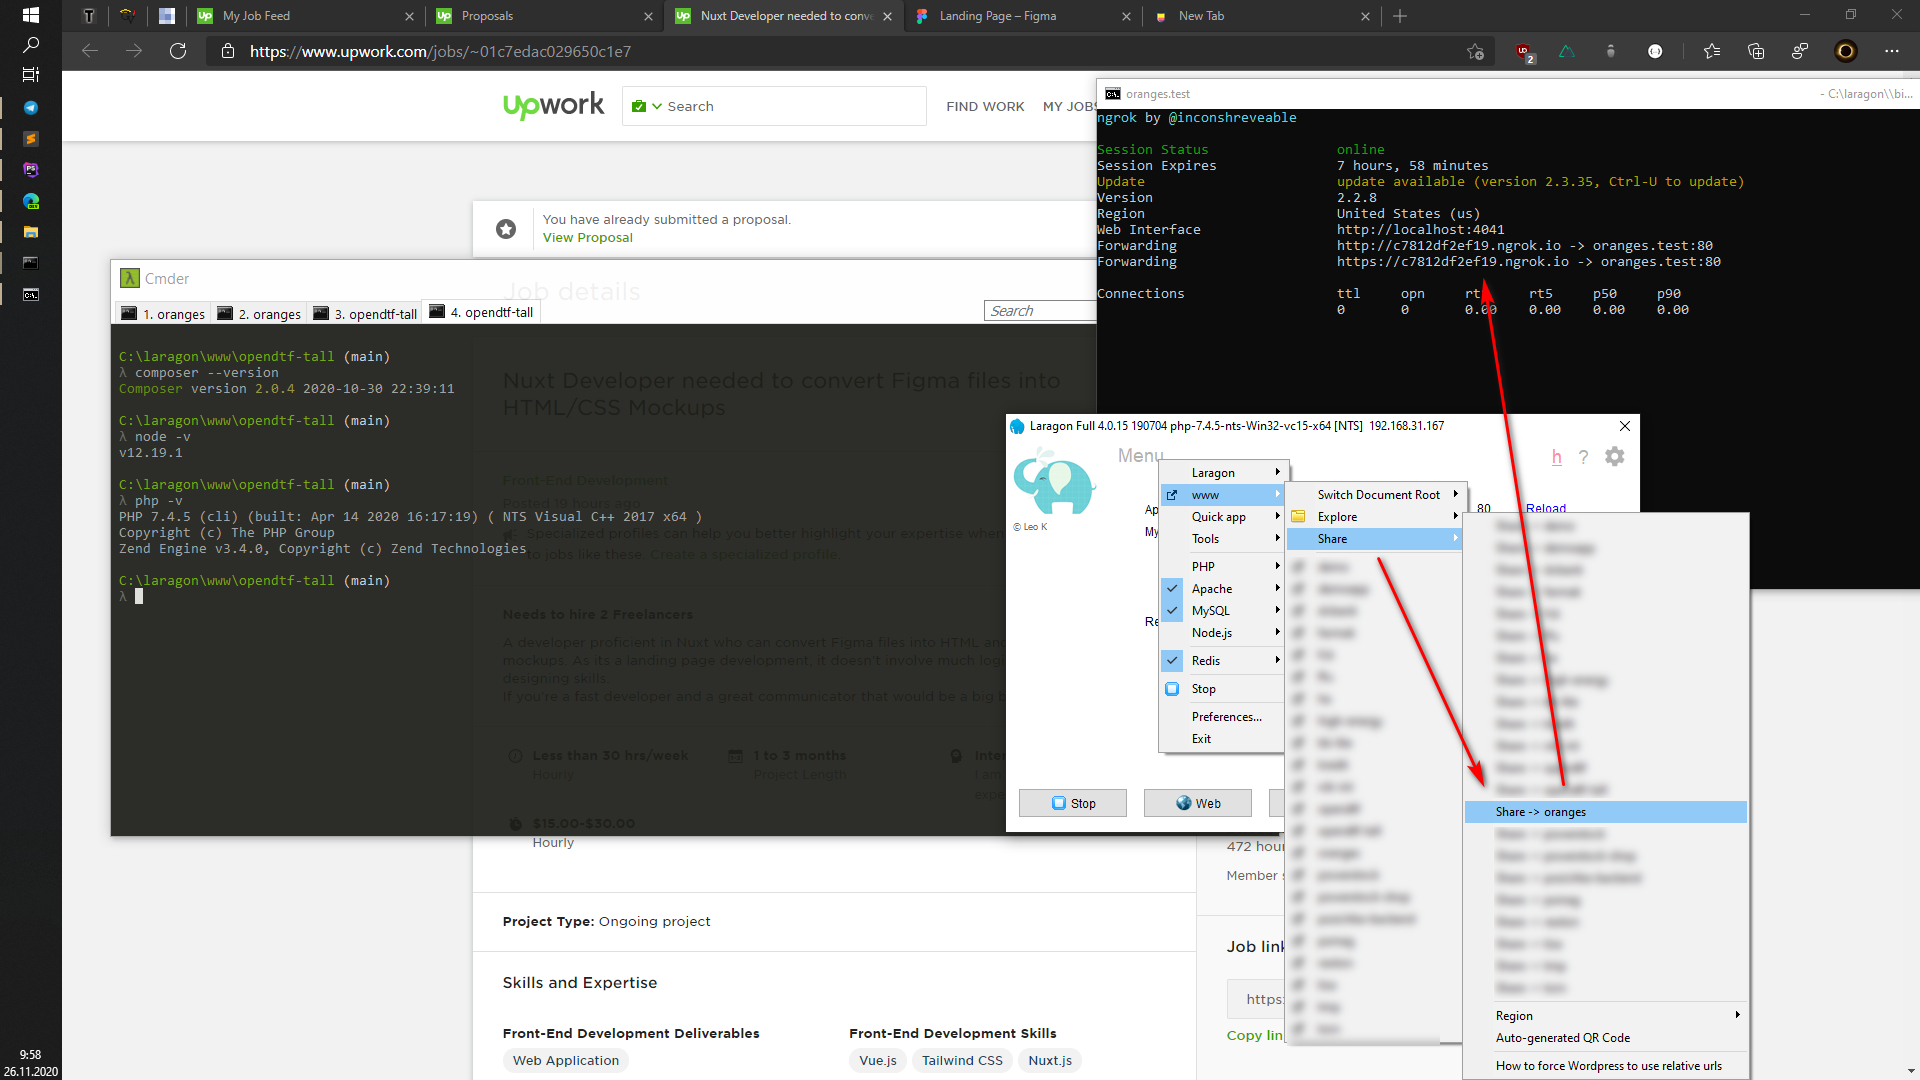The height and width of the screenshot is (1080, 1920).
Task: Toggle Apache checkmark in Laragon menu
Action: coord(1172,589)
